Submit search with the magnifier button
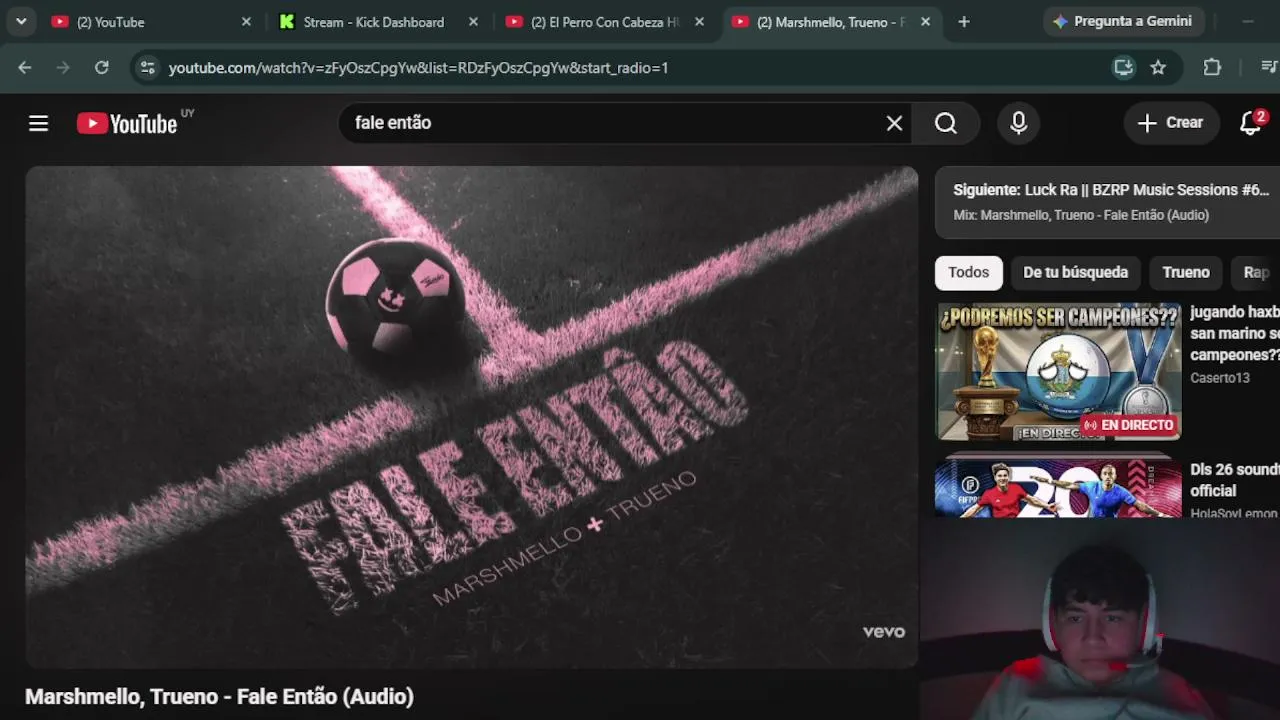The width and height of the screenshot is (1280, 720). coord(946,123)
